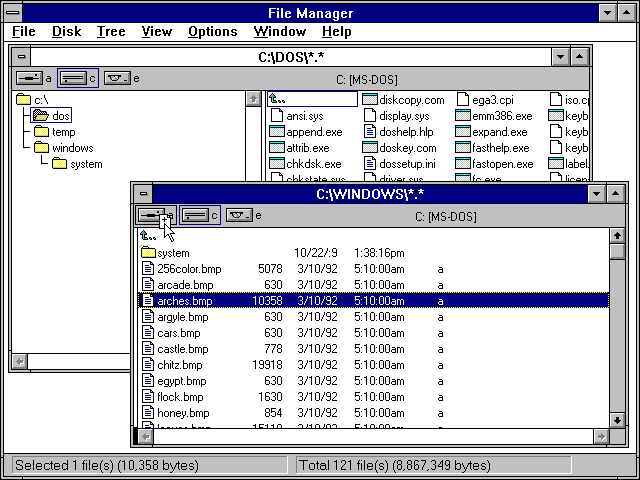This screenshot has height=480, width=640.
Task: Open the Tree menu
Action: click(111, 32)
